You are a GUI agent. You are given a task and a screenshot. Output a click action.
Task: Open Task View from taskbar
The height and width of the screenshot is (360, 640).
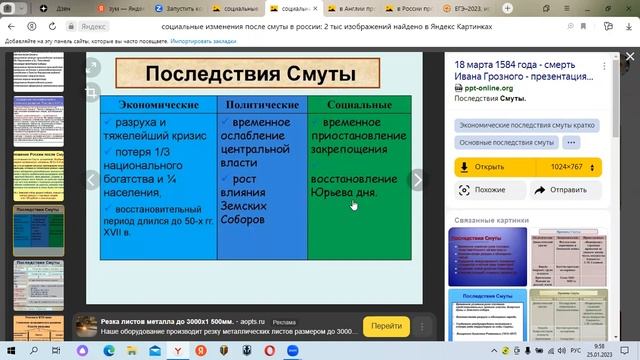point(56,351)
